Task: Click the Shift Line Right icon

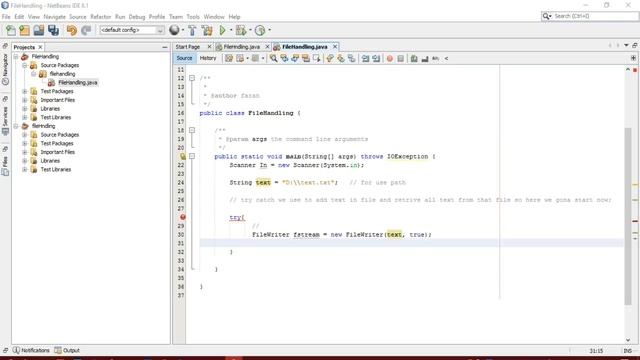Action: tap(376, 58)
